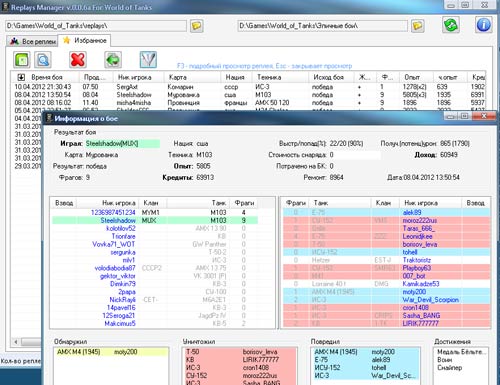Select ally player kolobkov52
The image size is (500, 385).
155,228
